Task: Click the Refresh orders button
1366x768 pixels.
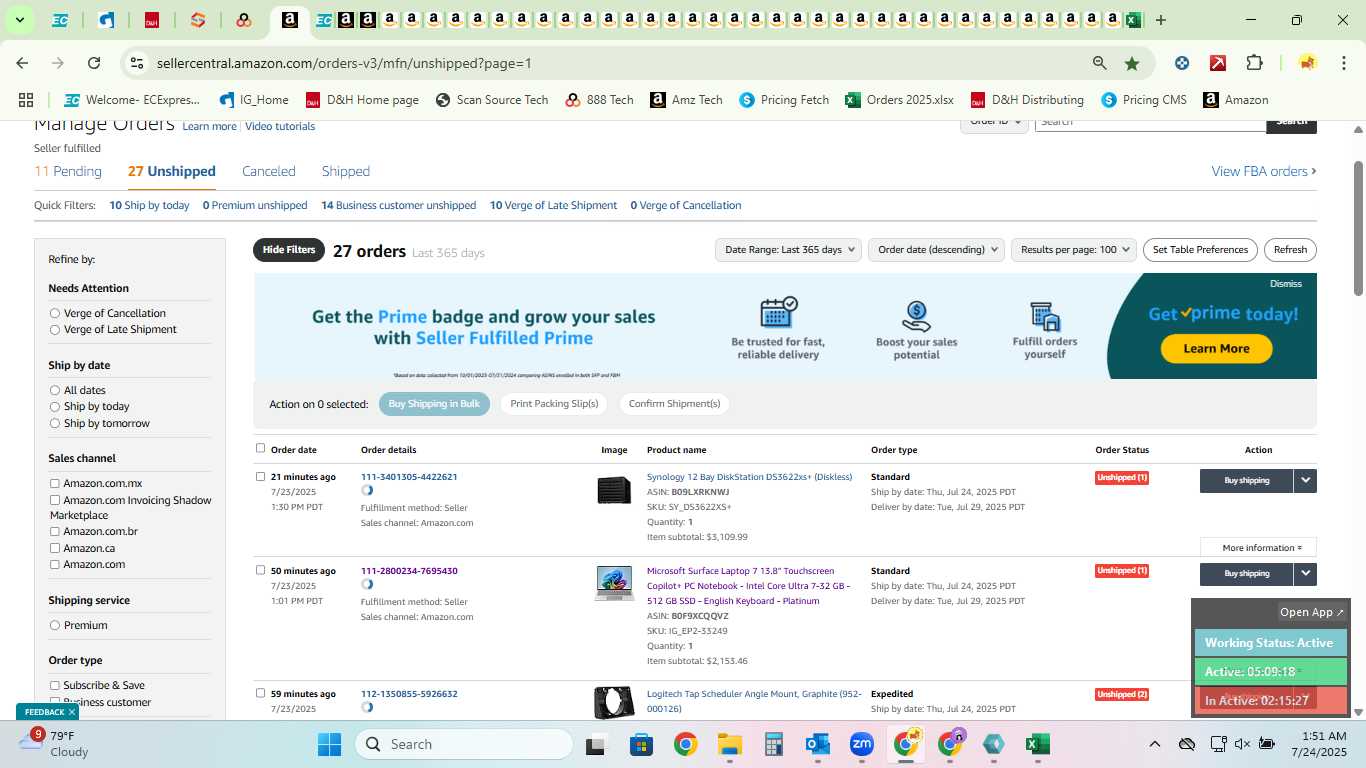Action: pyautogui.click(x=1290, y=250)
